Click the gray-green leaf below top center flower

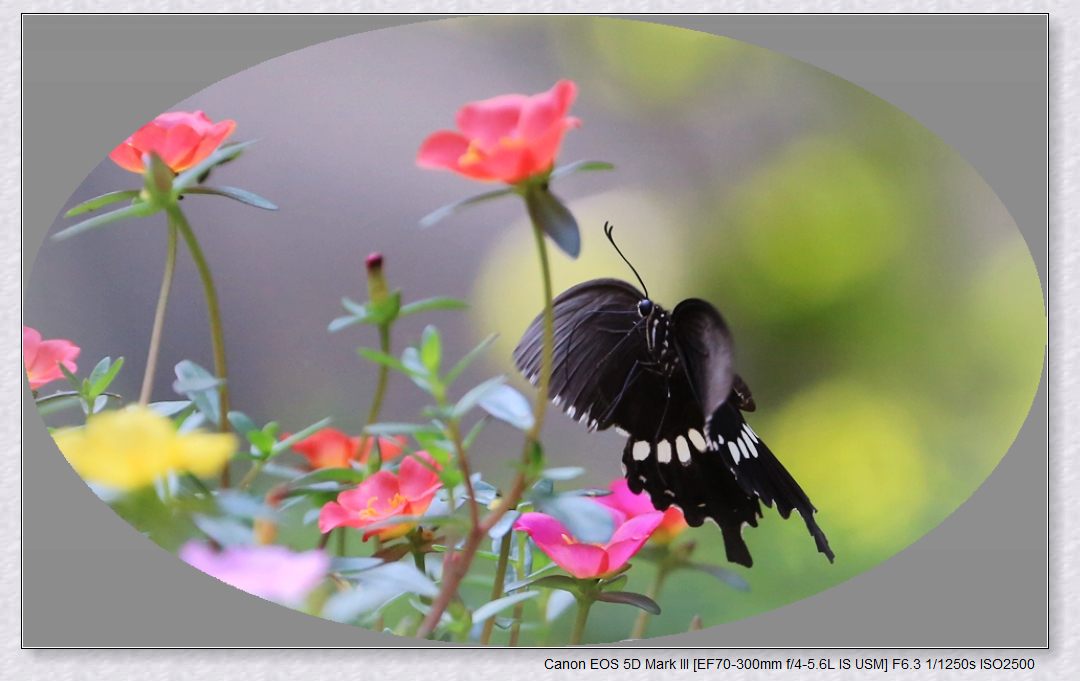pyautogui.click(x=556, y=220)
